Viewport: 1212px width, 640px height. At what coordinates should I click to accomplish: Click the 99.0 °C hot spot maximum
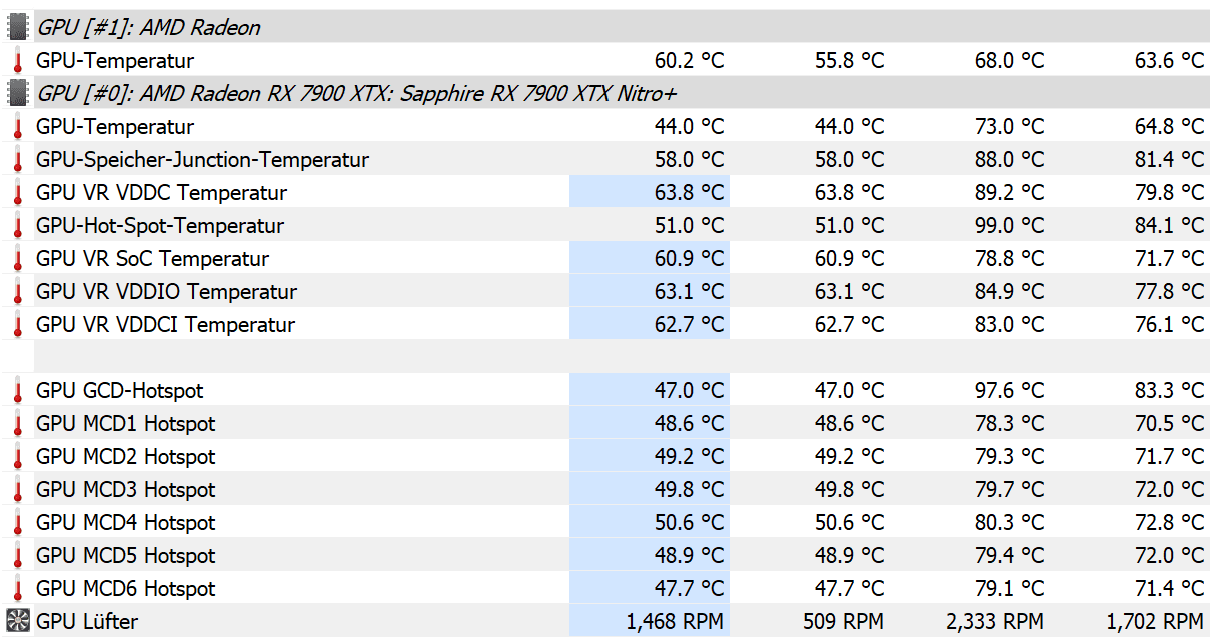pyautogui.click(x=1009, y=226)
